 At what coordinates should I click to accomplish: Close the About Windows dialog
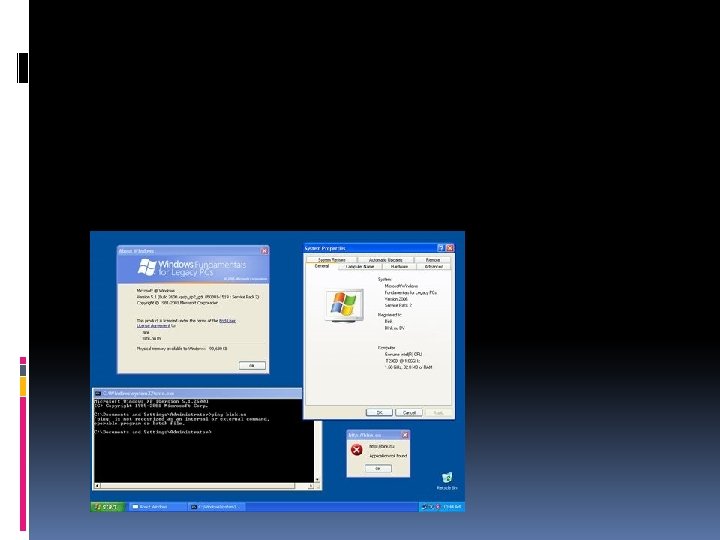point(264,251)
